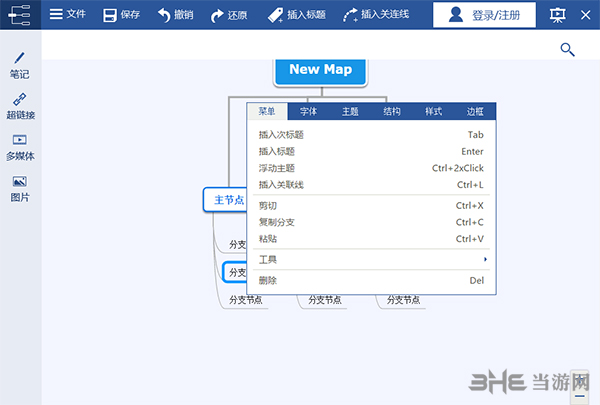
Task: Open the search magnifier icon
Action: coord(567,49)
